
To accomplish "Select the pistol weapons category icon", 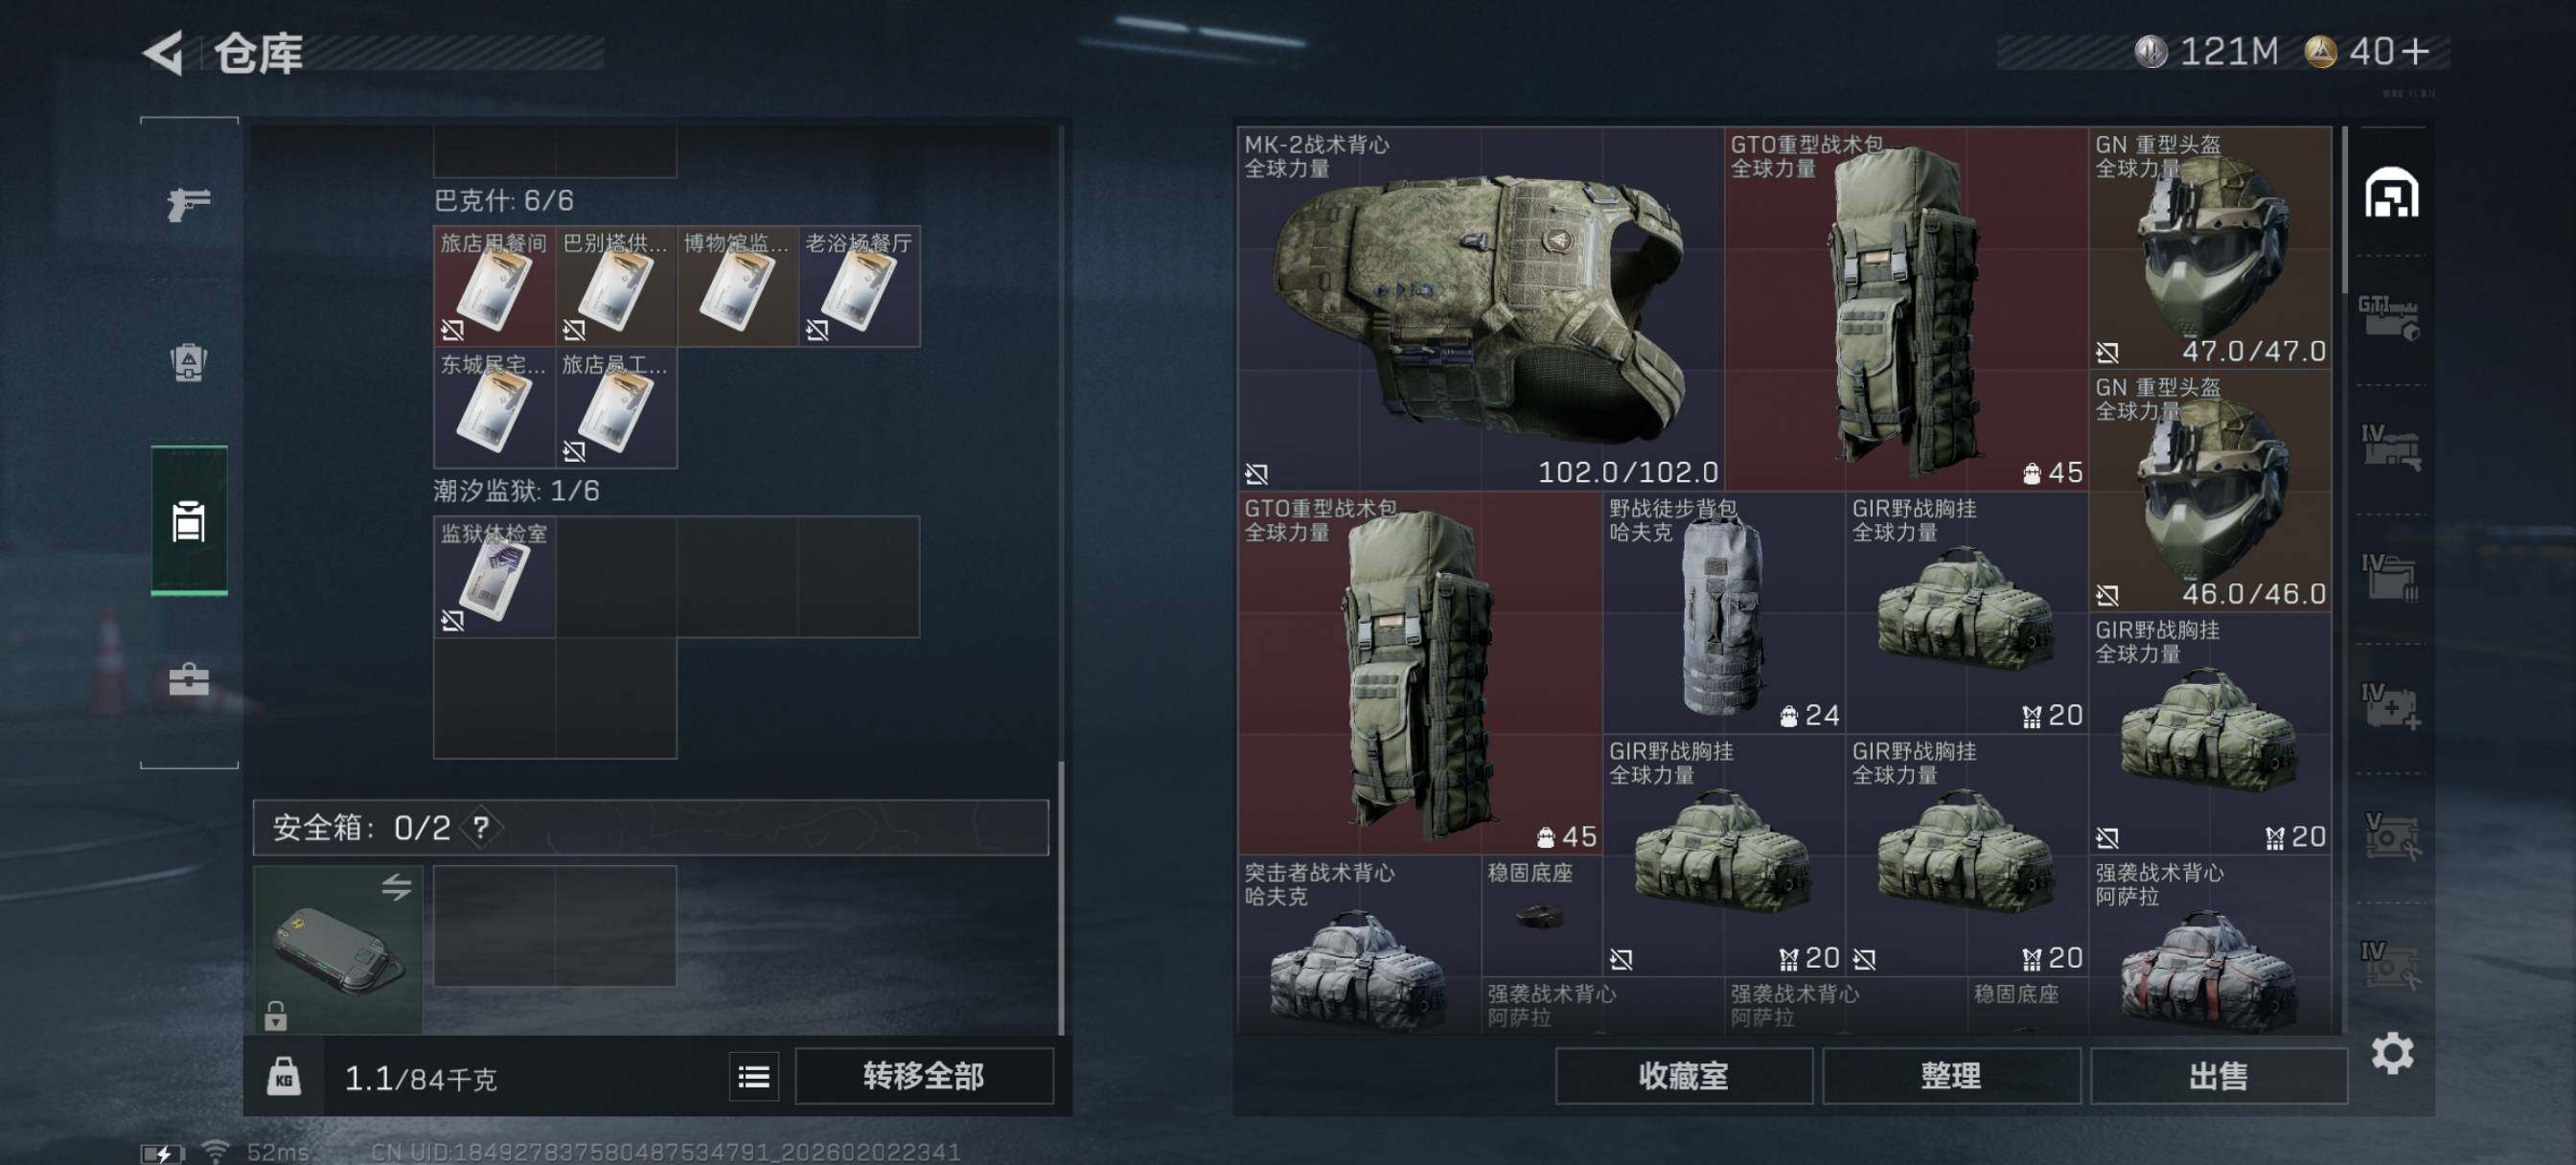I will click(x=188, y=204).
